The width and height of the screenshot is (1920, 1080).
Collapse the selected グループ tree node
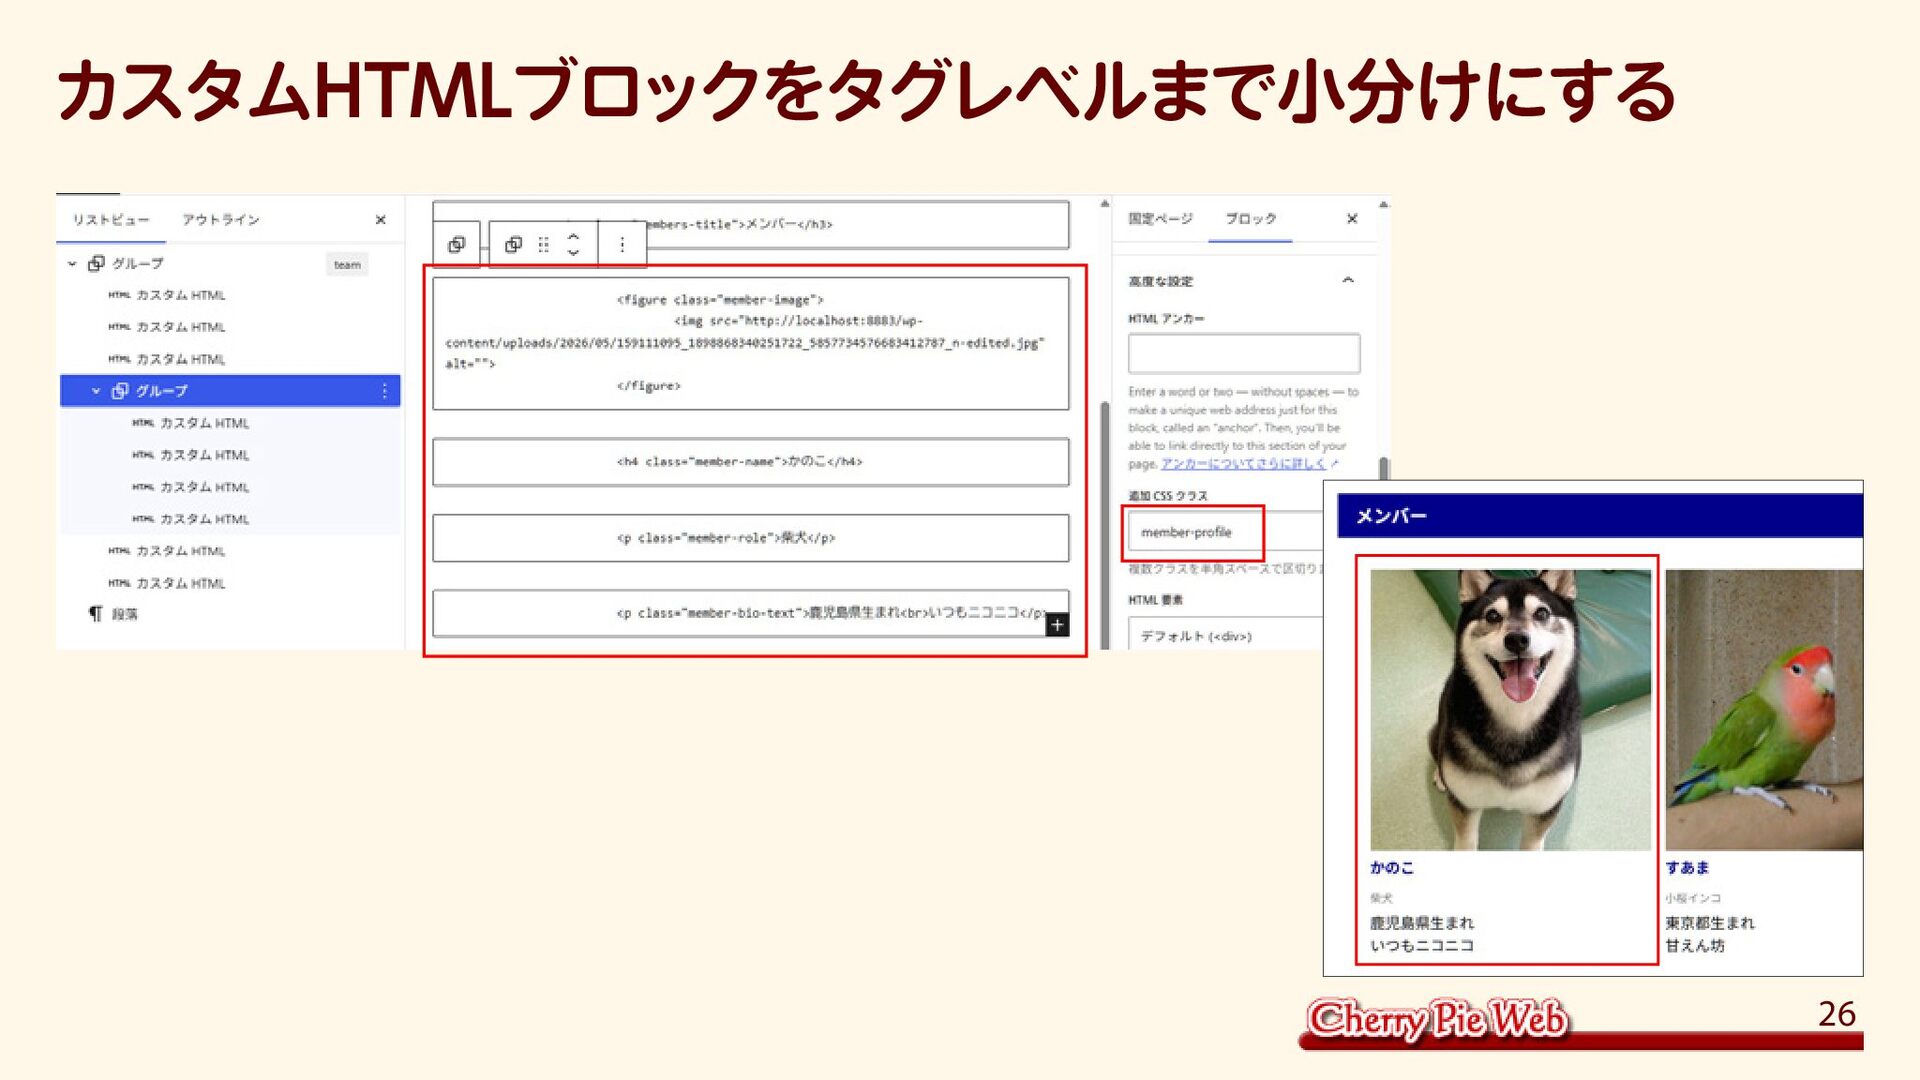(x=96, y=391)
